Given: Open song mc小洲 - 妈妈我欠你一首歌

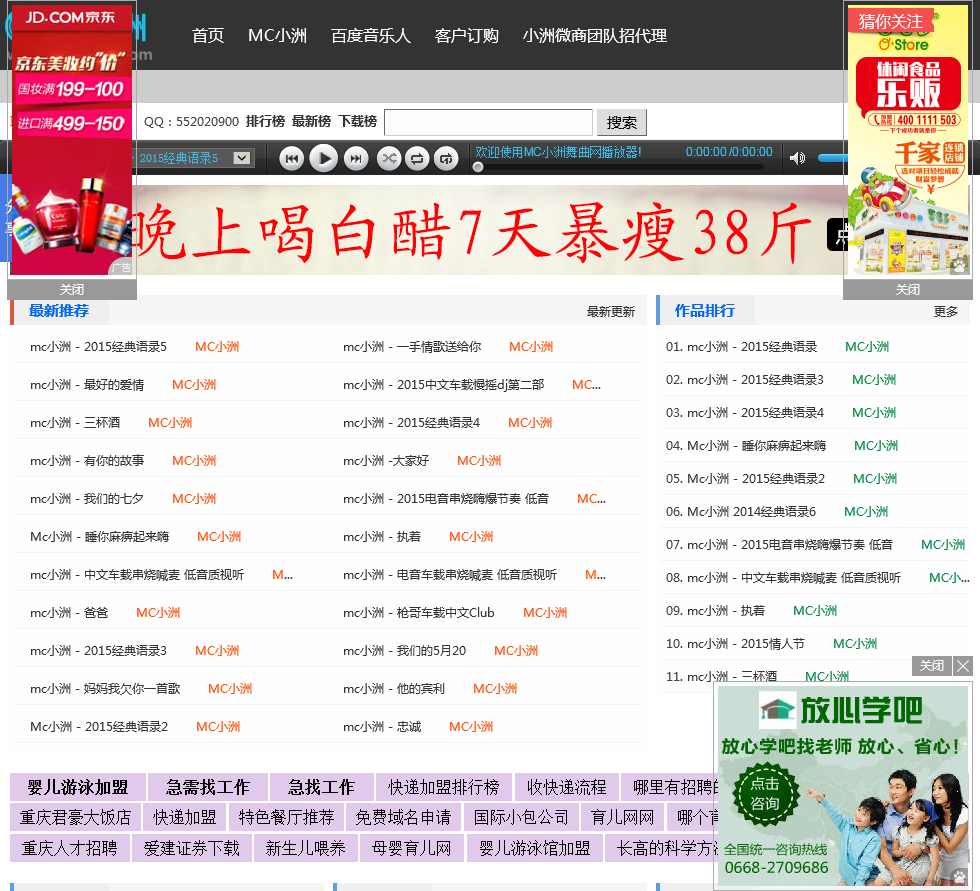Looking at the screenshot, I should point(105,689).
